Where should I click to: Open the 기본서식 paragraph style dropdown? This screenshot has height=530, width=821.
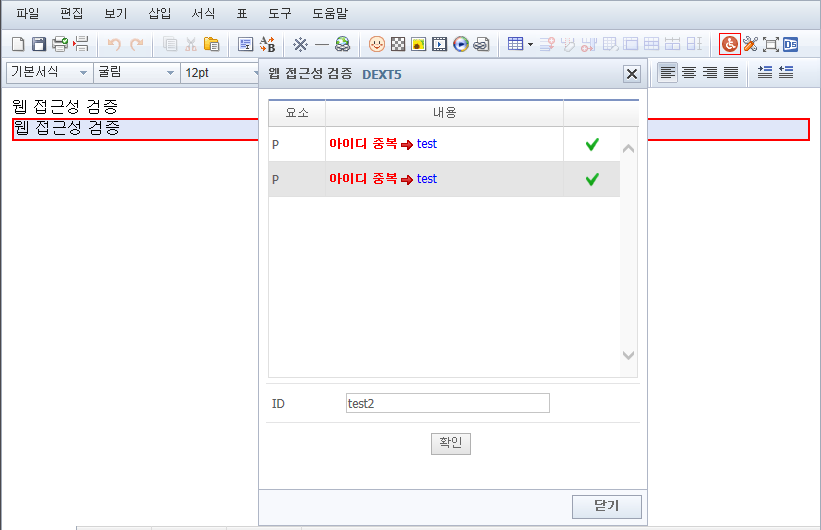point(48,73)
